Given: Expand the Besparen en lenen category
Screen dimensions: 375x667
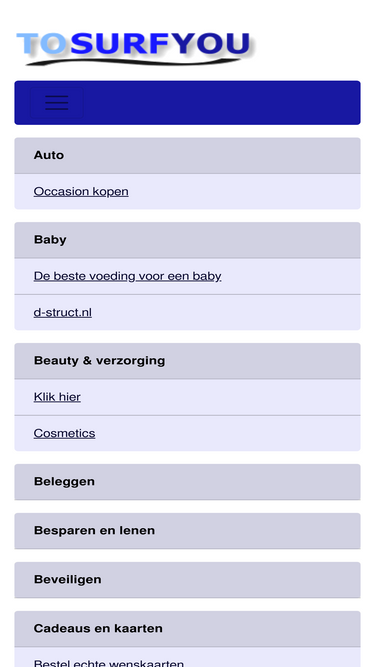Looking at the screenshot, I should (x=188, y=531).
